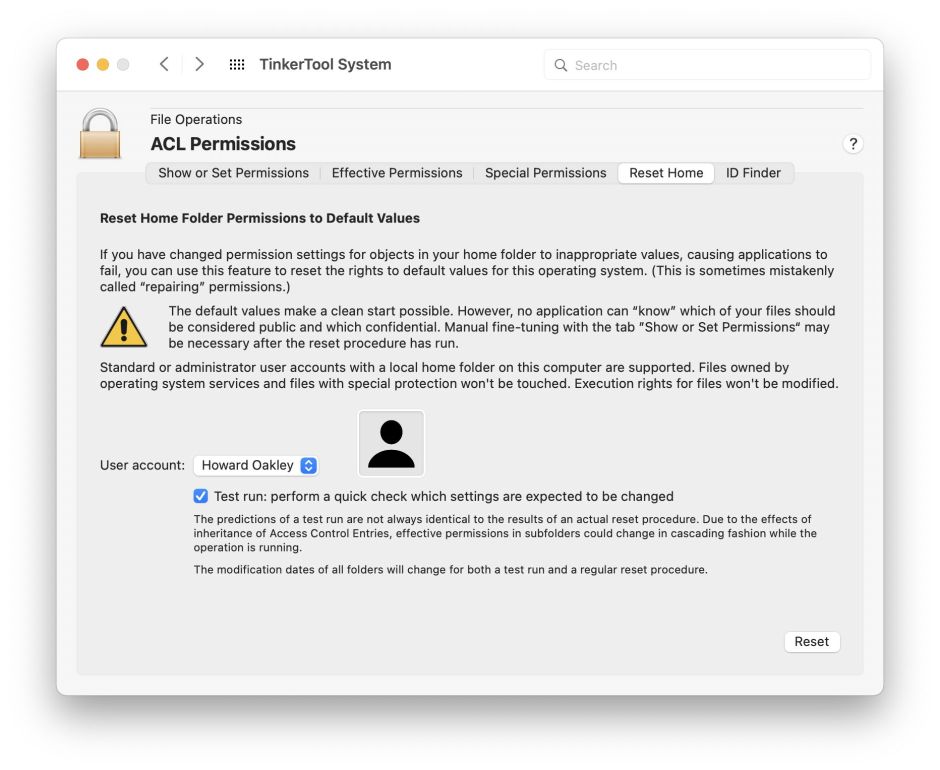Viewport: 940px width, 770px height.
Task: Close the TinkerTool System window
Action: tap(83, 65)
